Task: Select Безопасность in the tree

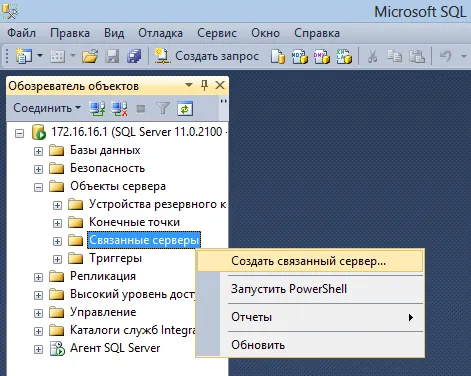Action: [107, 168]
